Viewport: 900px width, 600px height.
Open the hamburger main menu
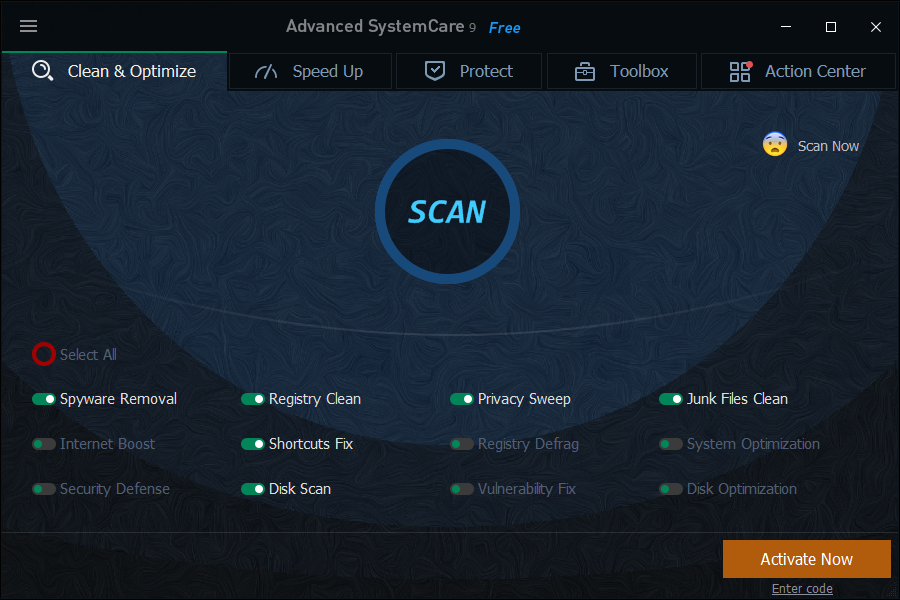coord(28,26)
